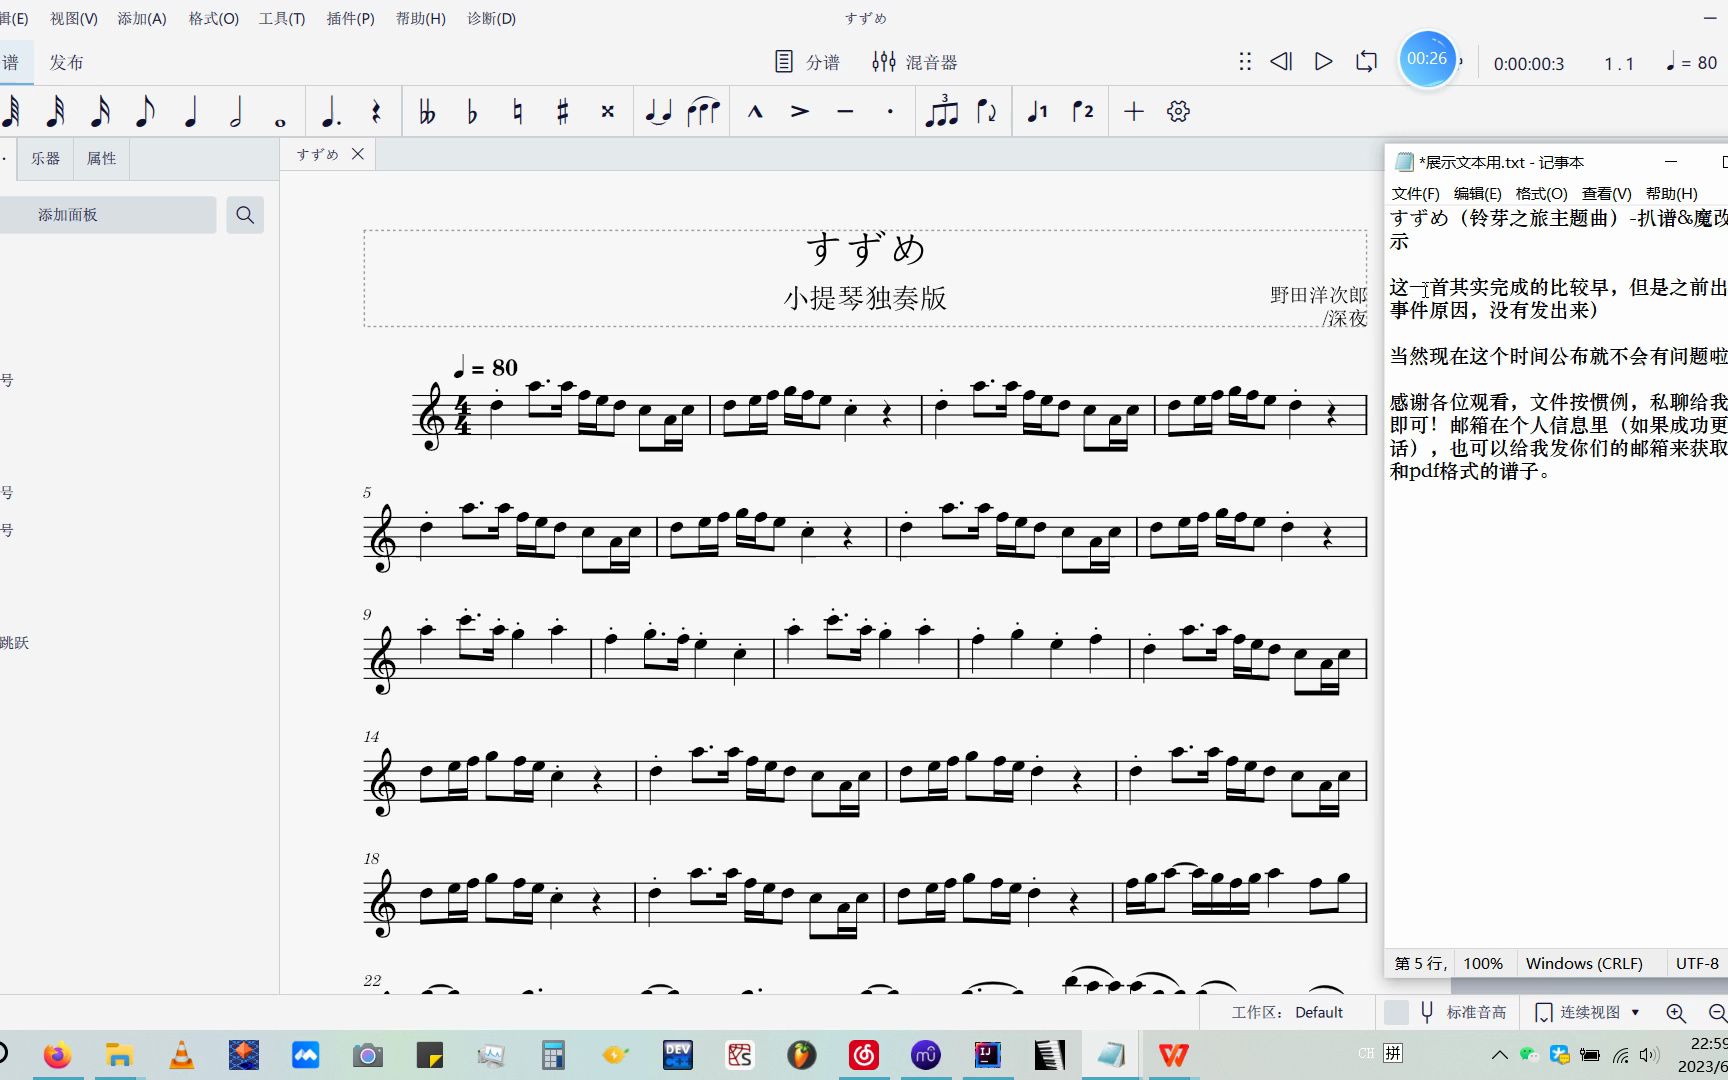1728x1080 pixels.
Task: Open the calculator from the taskbar
Action: [553, 1055]
